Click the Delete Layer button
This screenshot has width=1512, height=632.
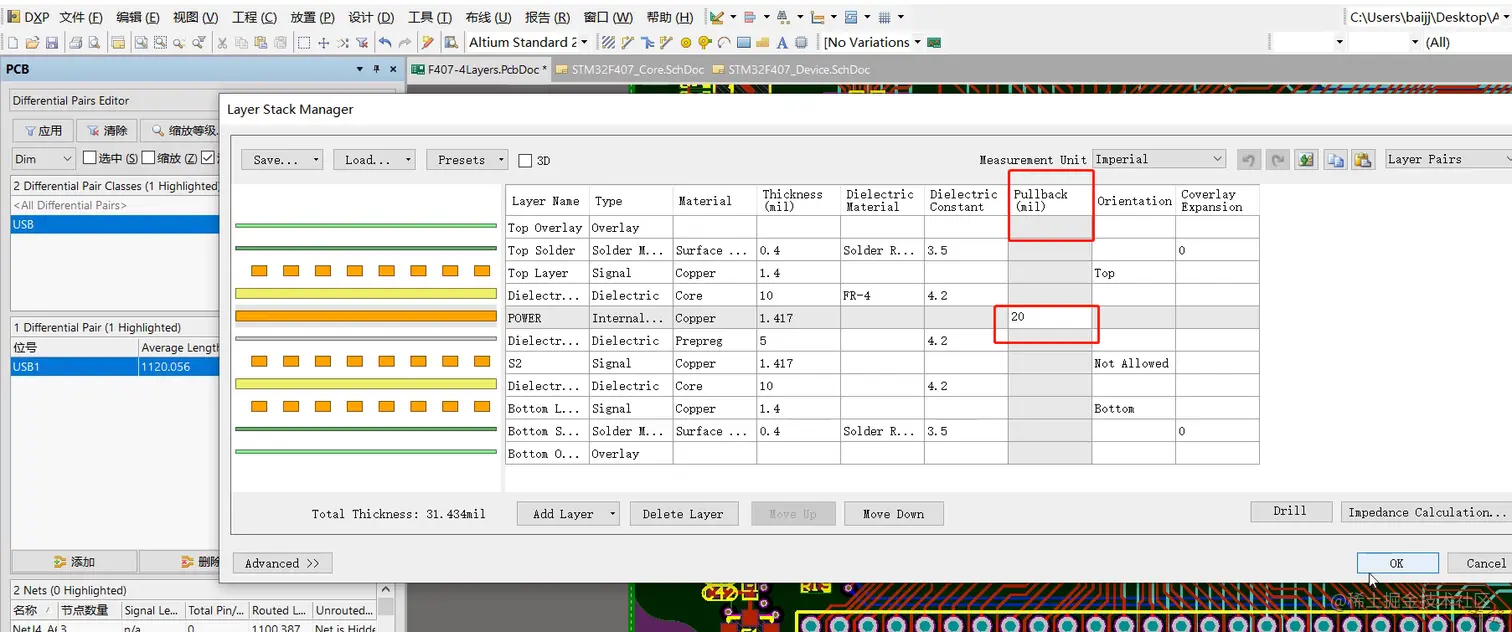click(683, 514)
